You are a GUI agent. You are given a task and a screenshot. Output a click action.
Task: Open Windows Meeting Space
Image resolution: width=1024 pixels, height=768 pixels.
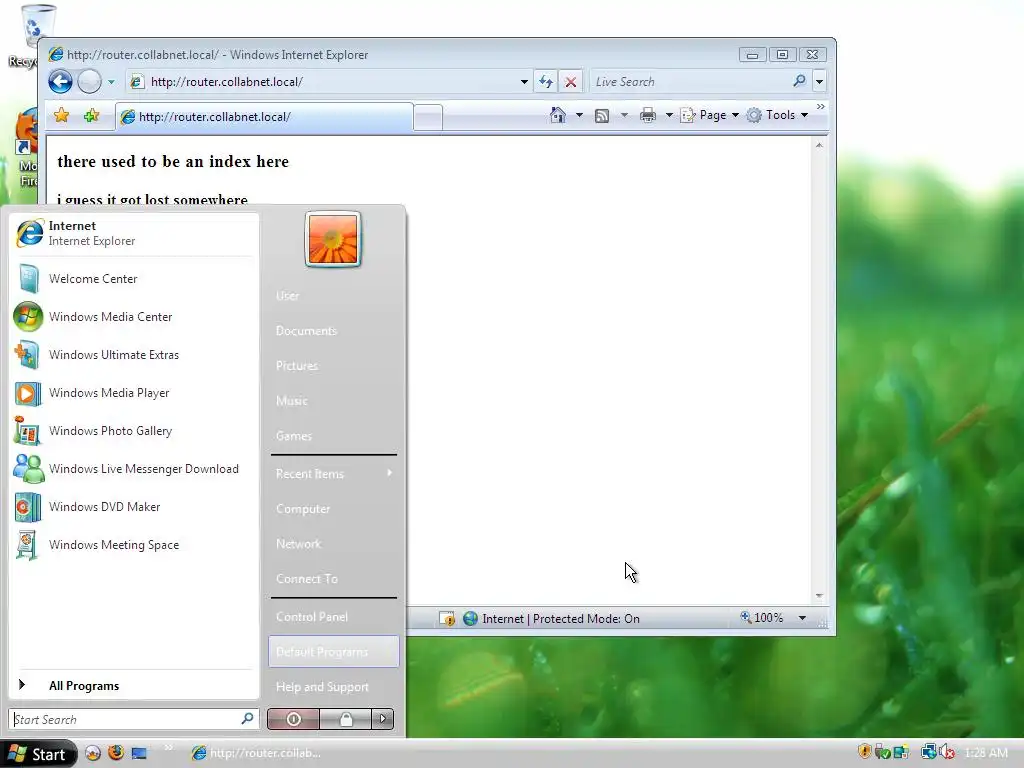(134, 545)
